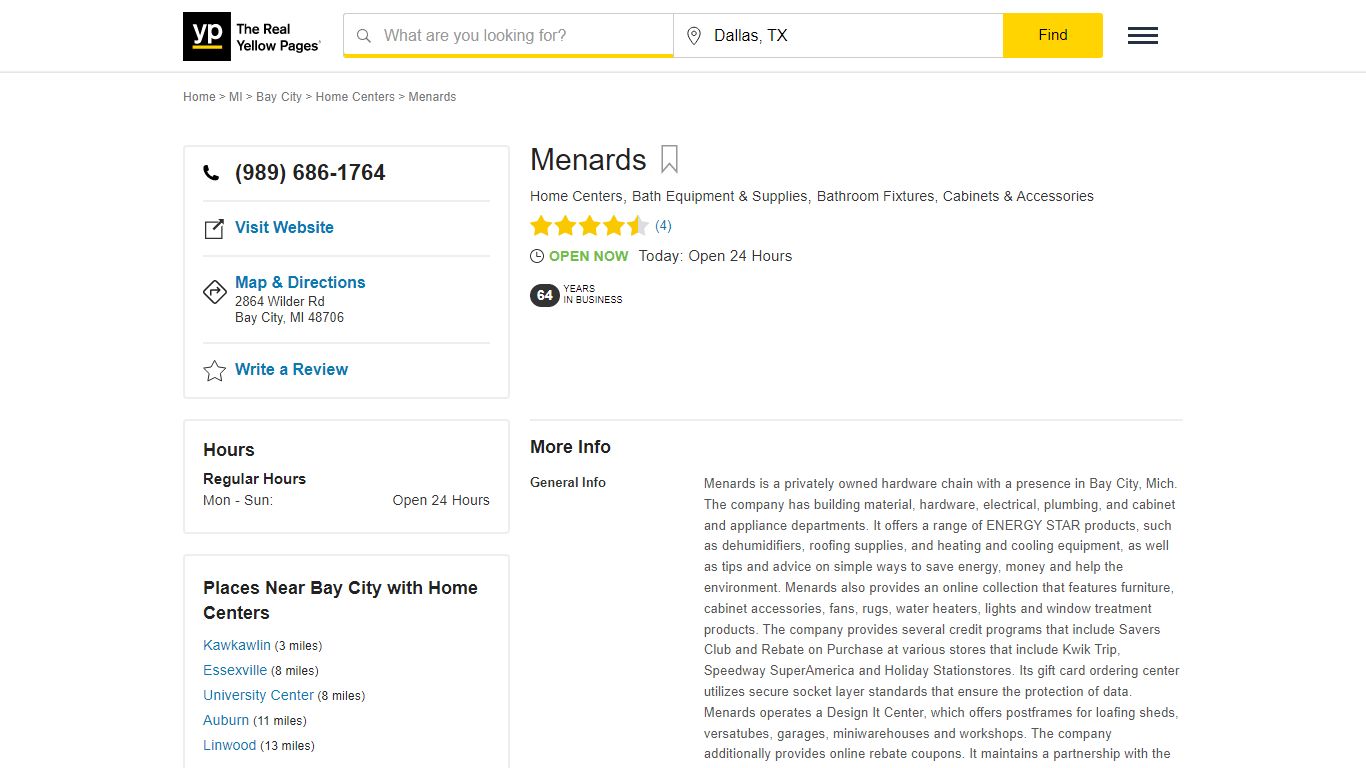Viewport: 1366px width, 768px height.
Task: Open Linwood nearby place link
Action: 230,745
